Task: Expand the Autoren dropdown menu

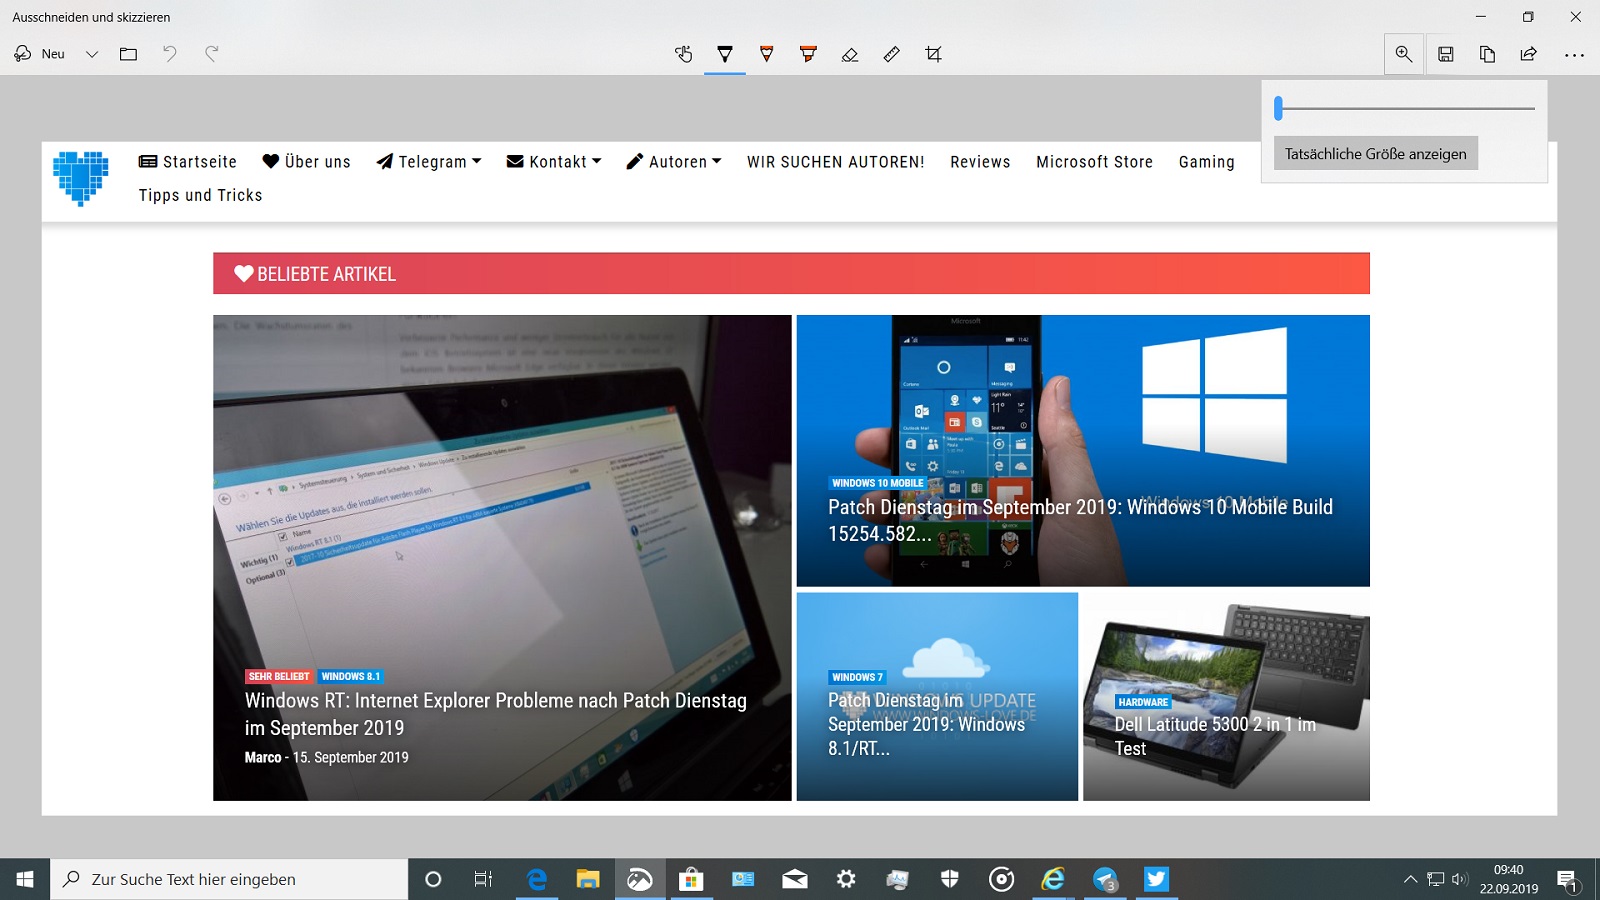Action: pyautogui.click(x=673, y=162)
